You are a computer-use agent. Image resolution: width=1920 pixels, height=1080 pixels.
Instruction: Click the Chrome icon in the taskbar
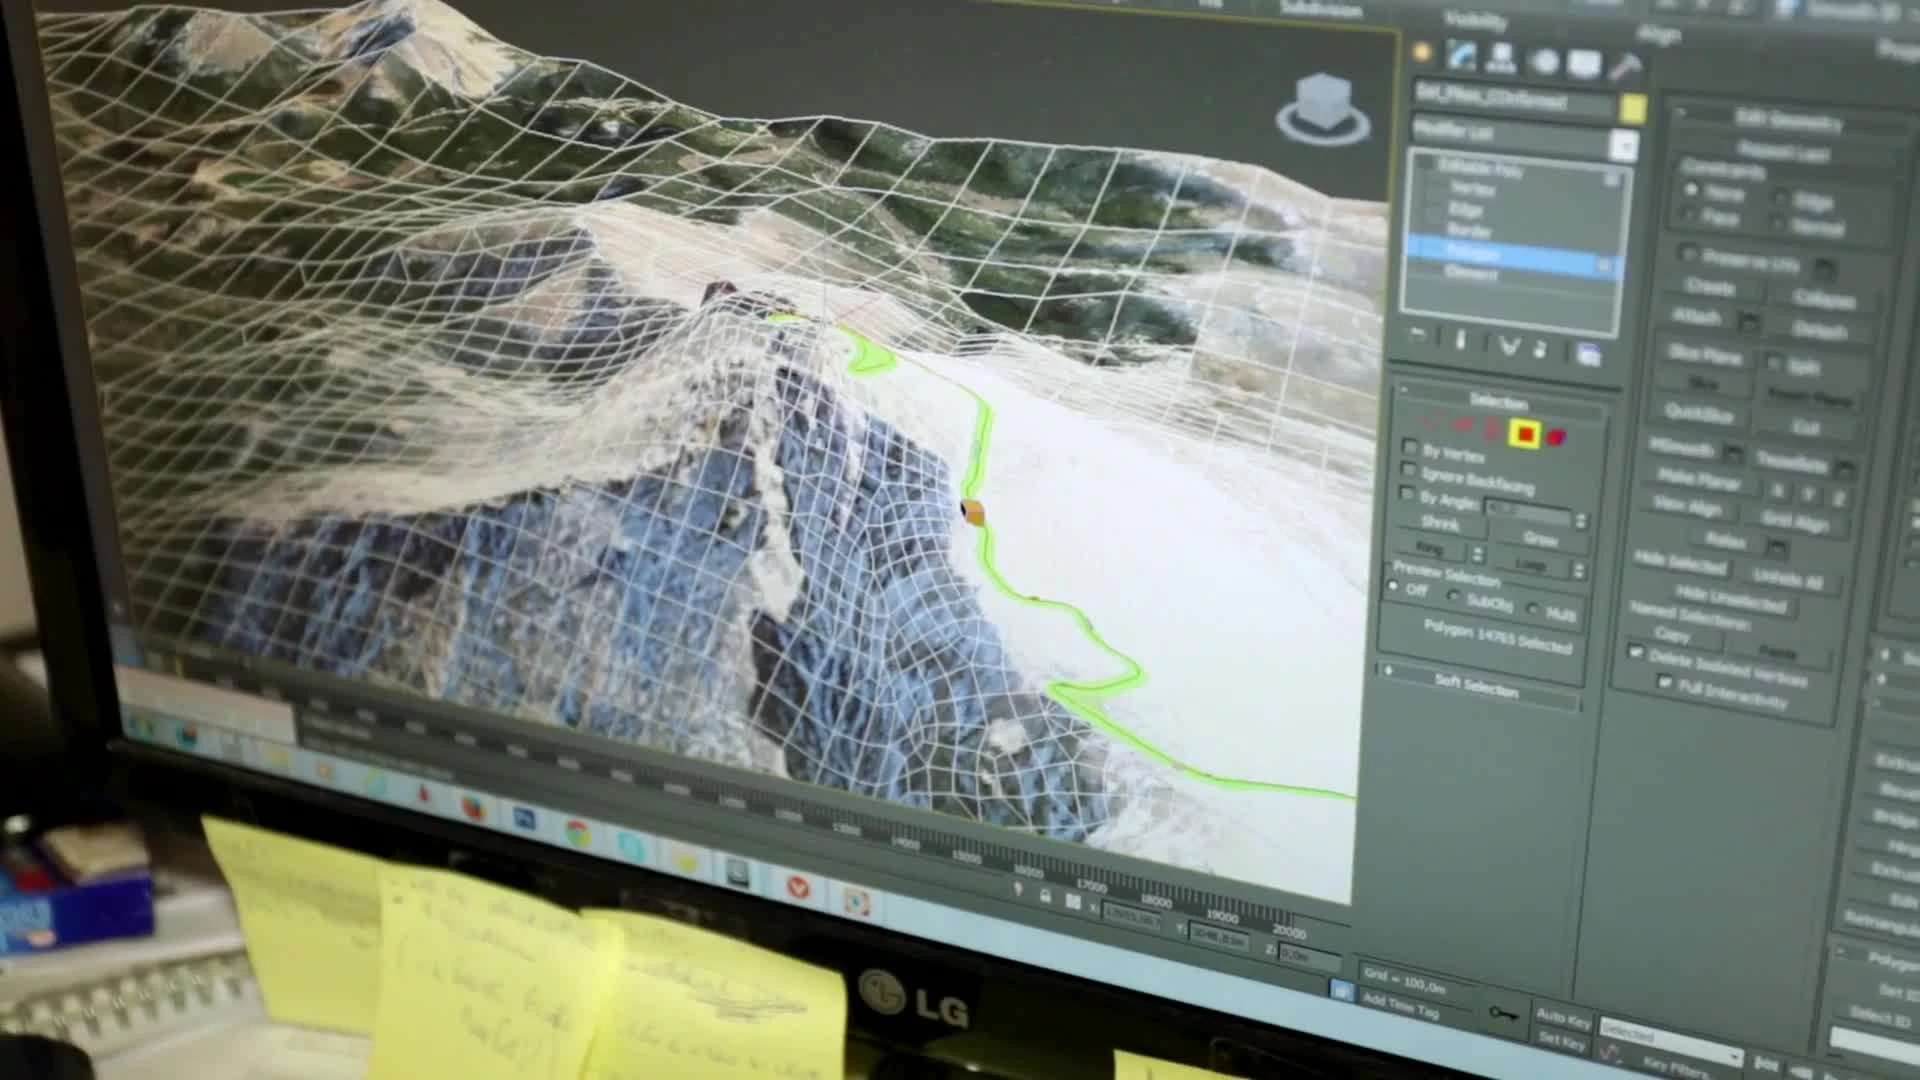[578, 833]
